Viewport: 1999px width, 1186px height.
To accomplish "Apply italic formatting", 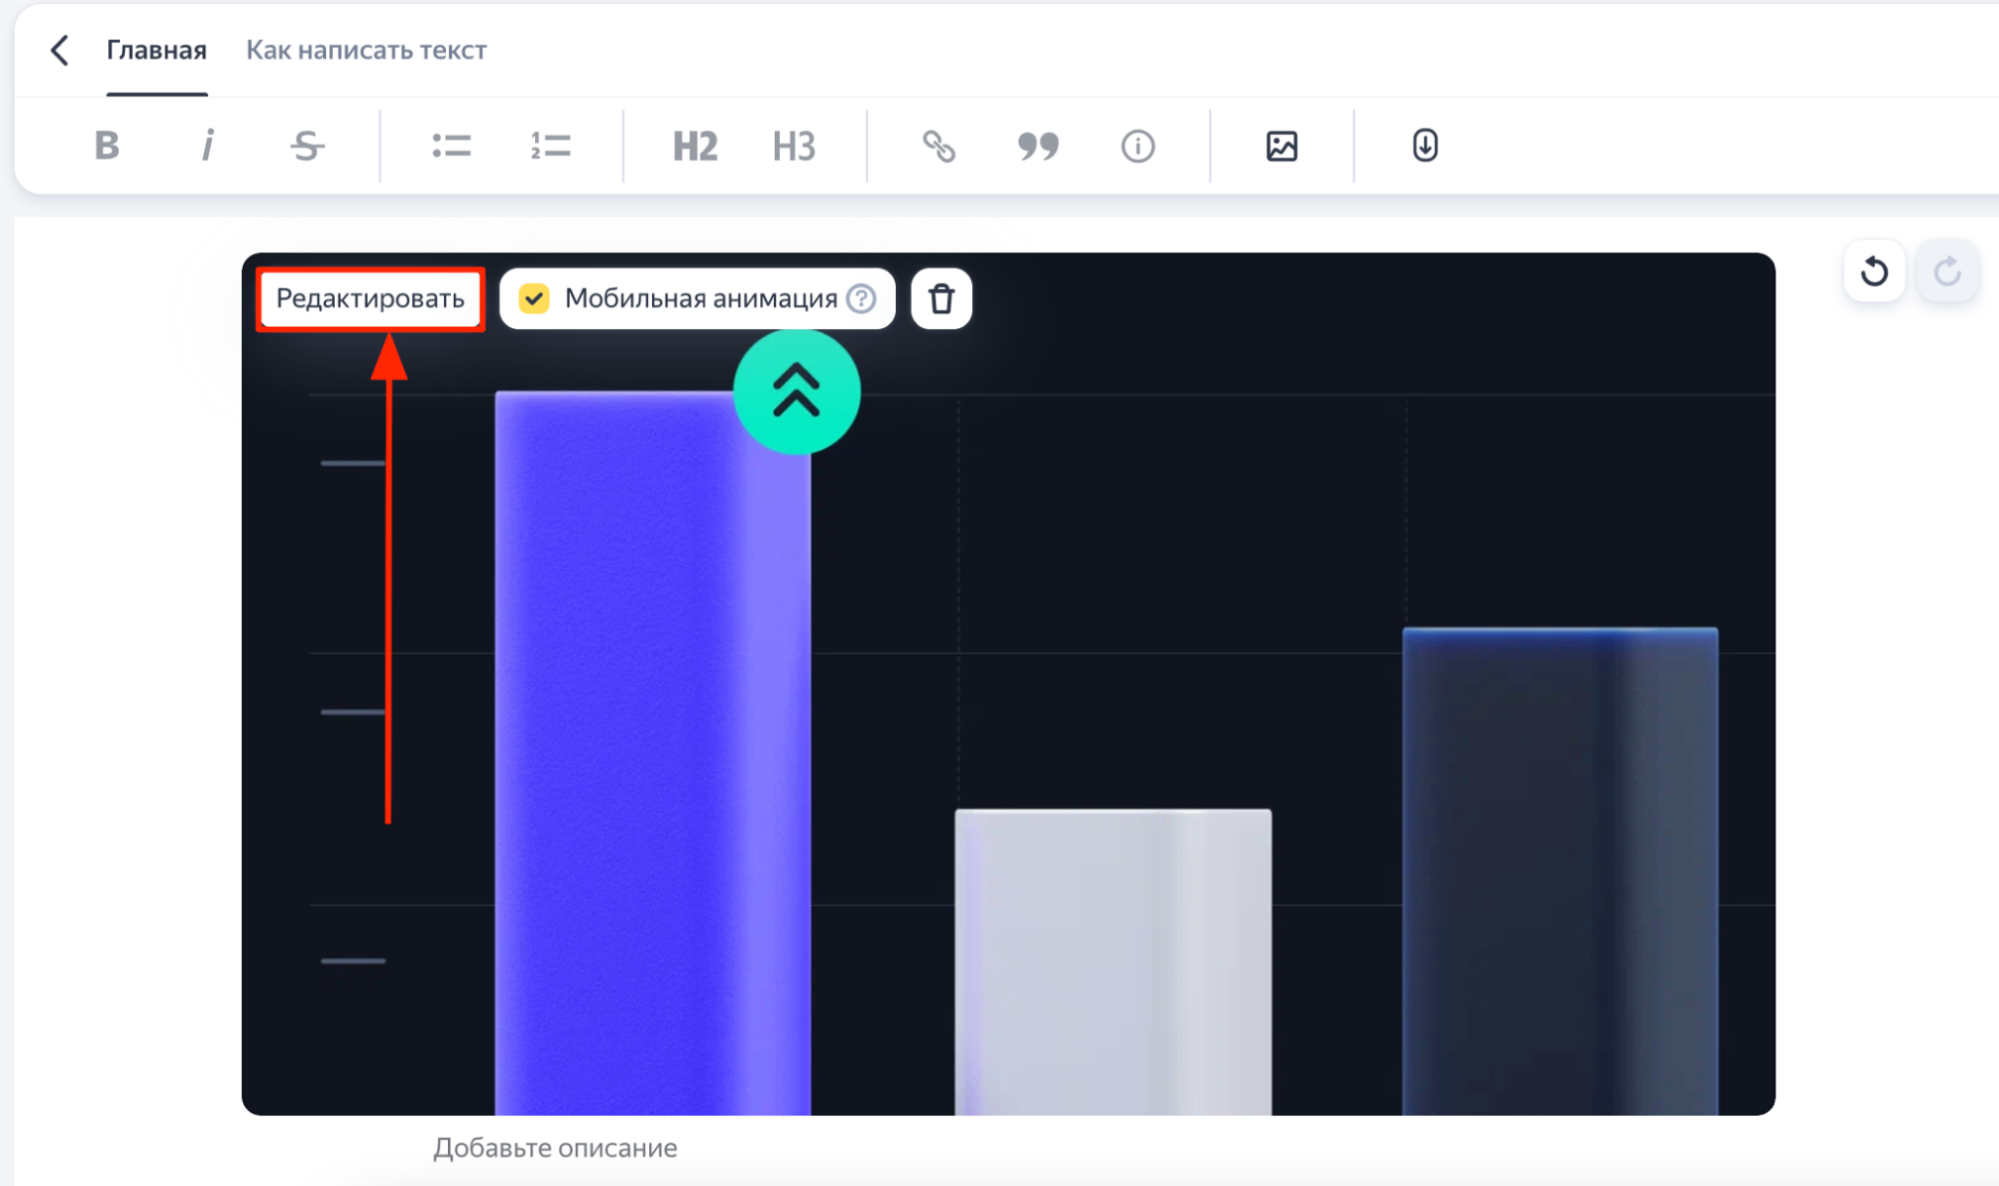I will tap(207, 146).
